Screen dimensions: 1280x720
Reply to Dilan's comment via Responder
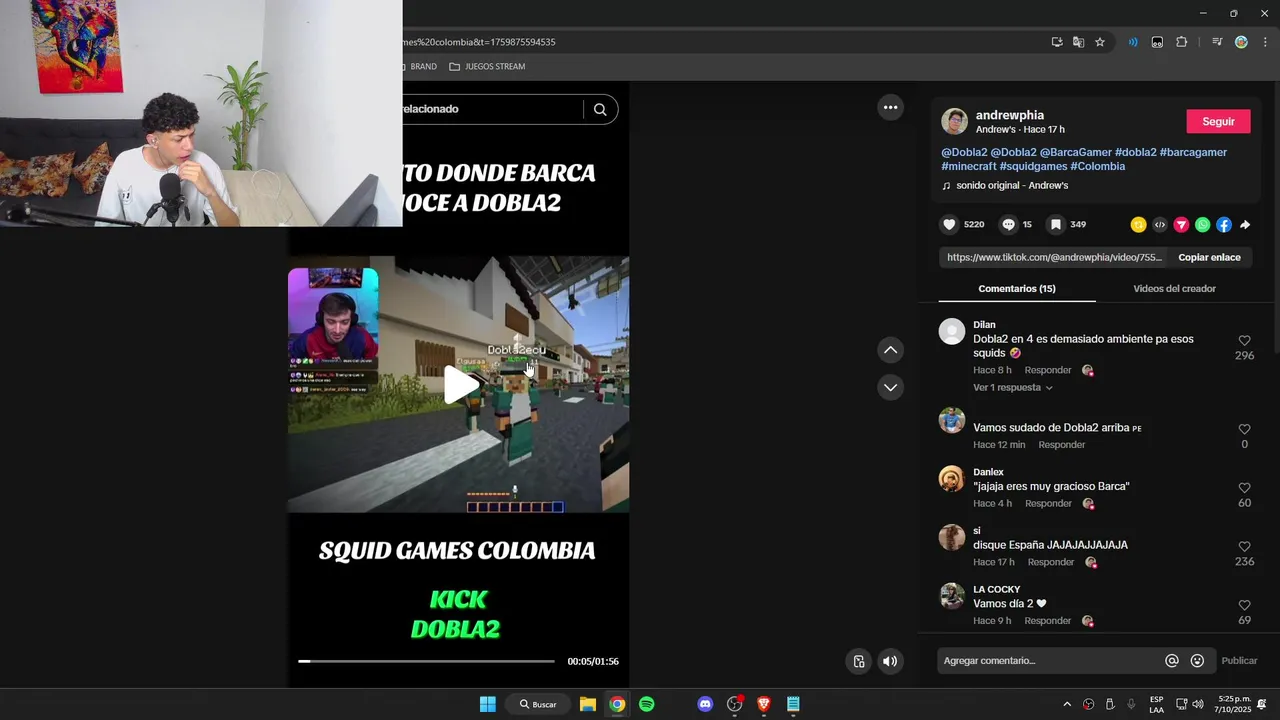tap(1048, 370)
